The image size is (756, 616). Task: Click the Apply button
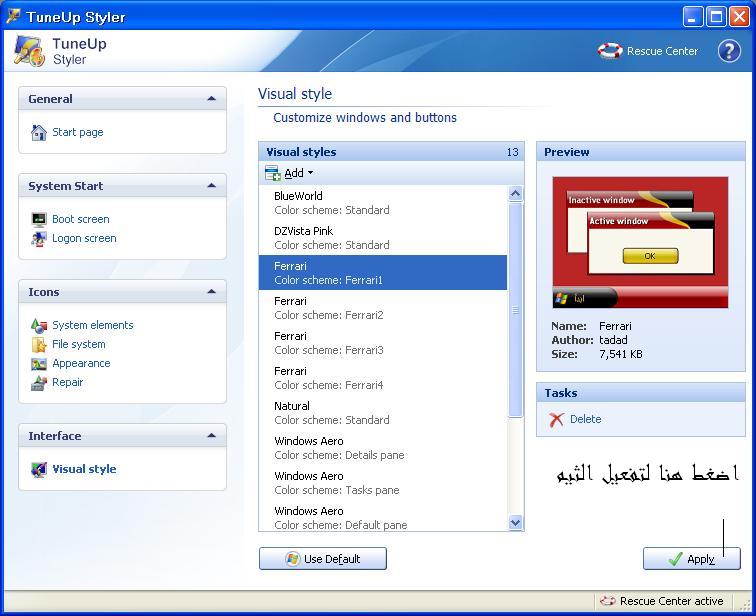coord(691,559)
